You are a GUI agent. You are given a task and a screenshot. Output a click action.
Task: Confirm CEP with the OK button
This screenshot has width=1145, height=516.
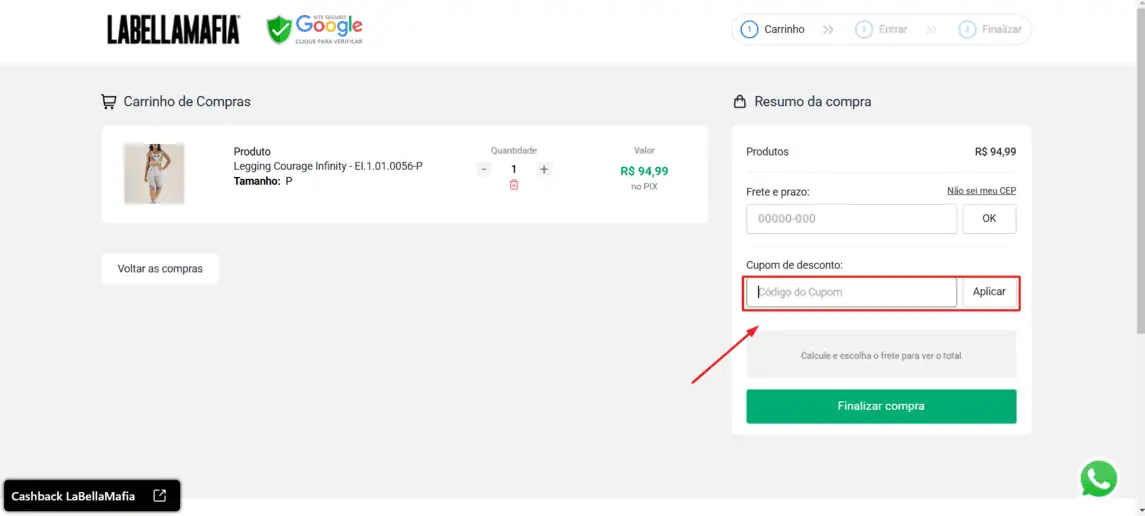(989, 219)
